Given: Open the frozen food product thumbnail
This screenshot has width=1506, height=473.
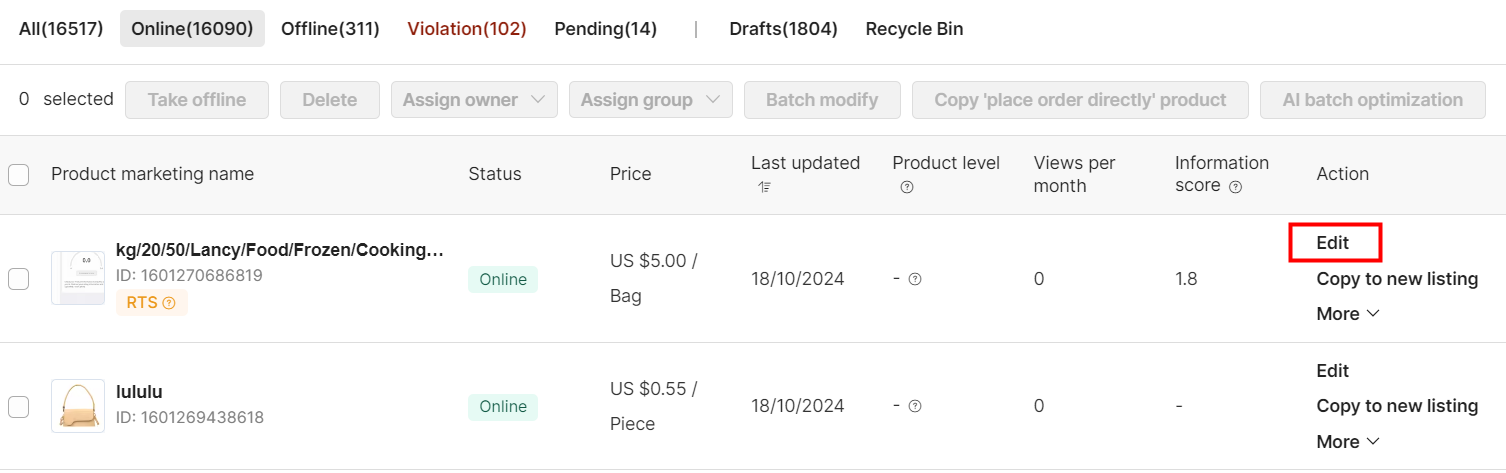Looking at the screenshot, I should coord(78,278).
